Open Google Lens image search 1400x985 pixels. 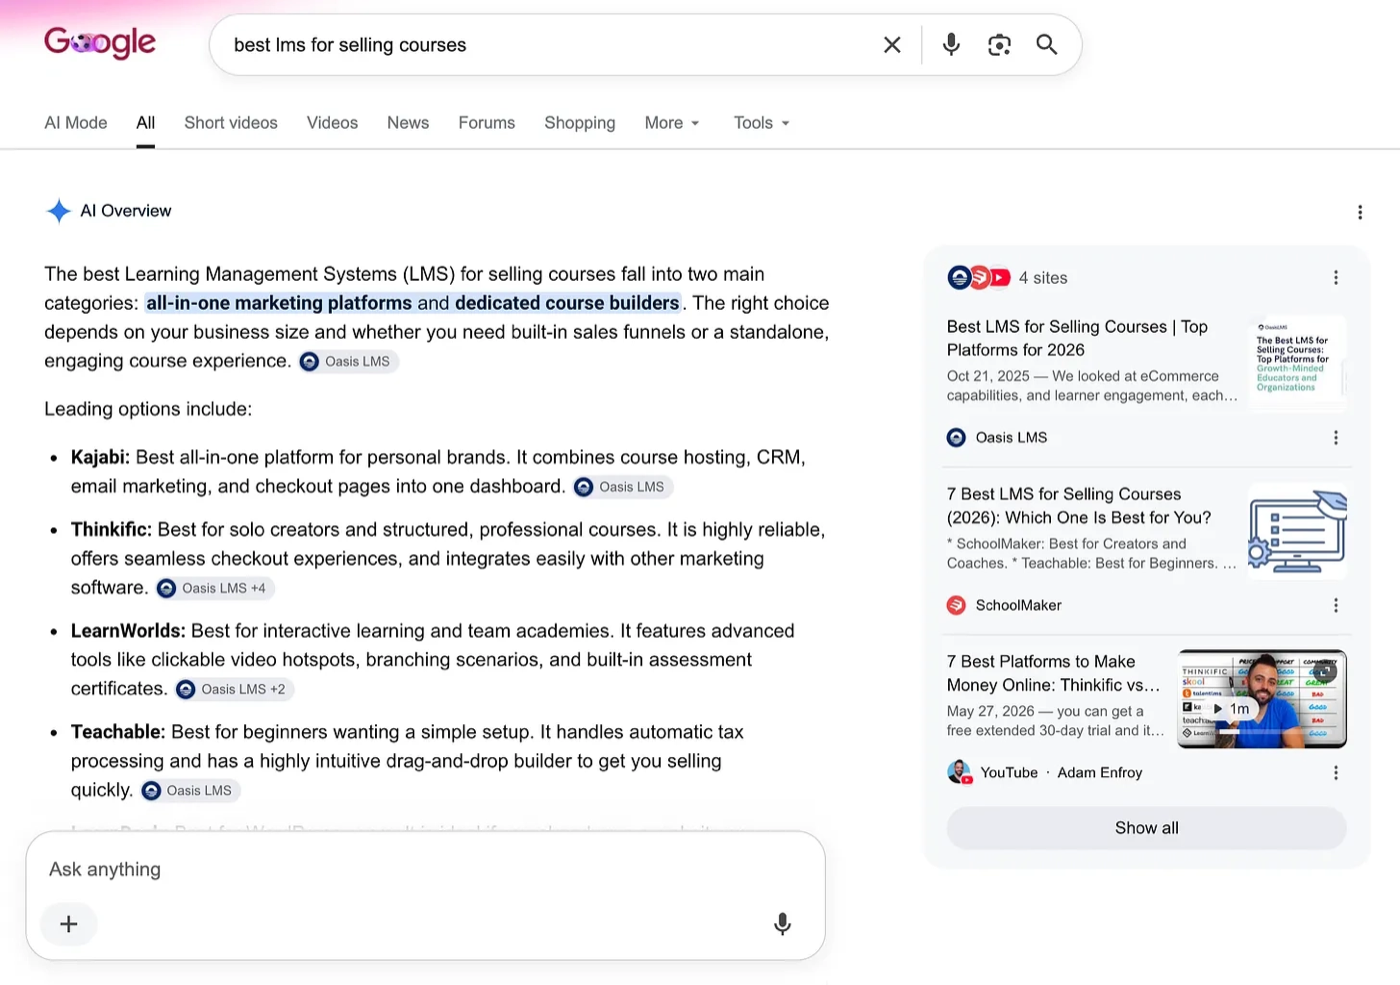(999, 45)
